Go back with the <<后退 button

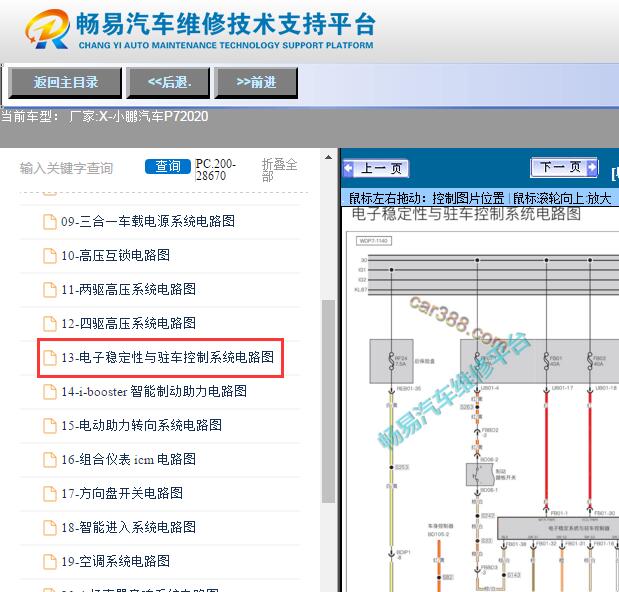169,82
